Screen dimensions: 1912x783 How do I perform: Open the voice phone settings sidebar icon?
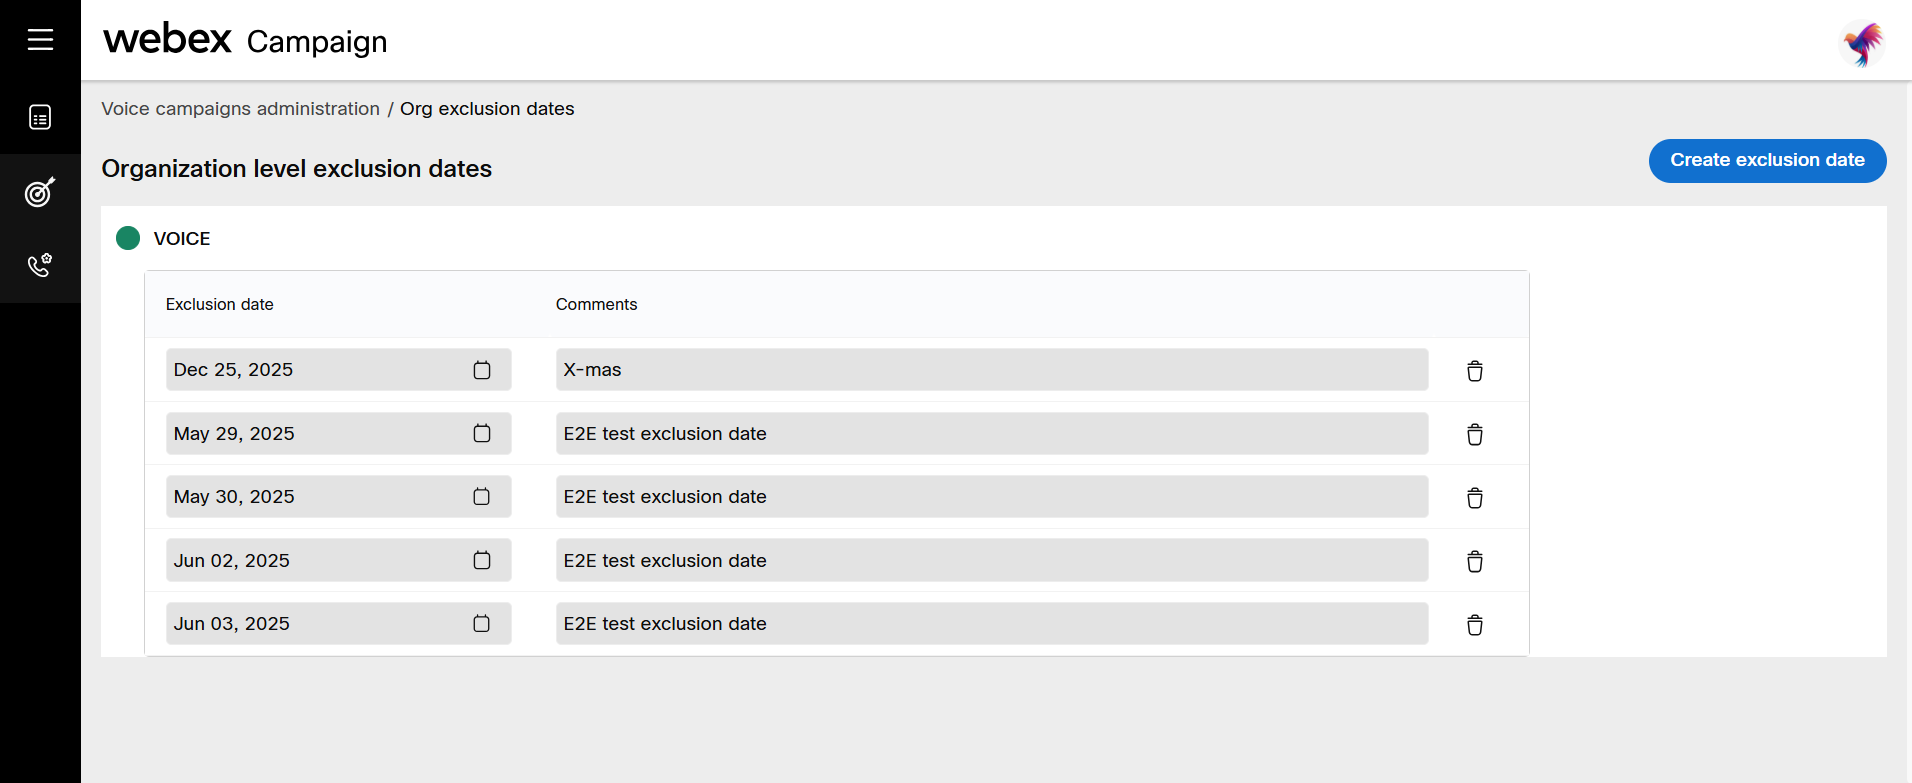point(40,265)
